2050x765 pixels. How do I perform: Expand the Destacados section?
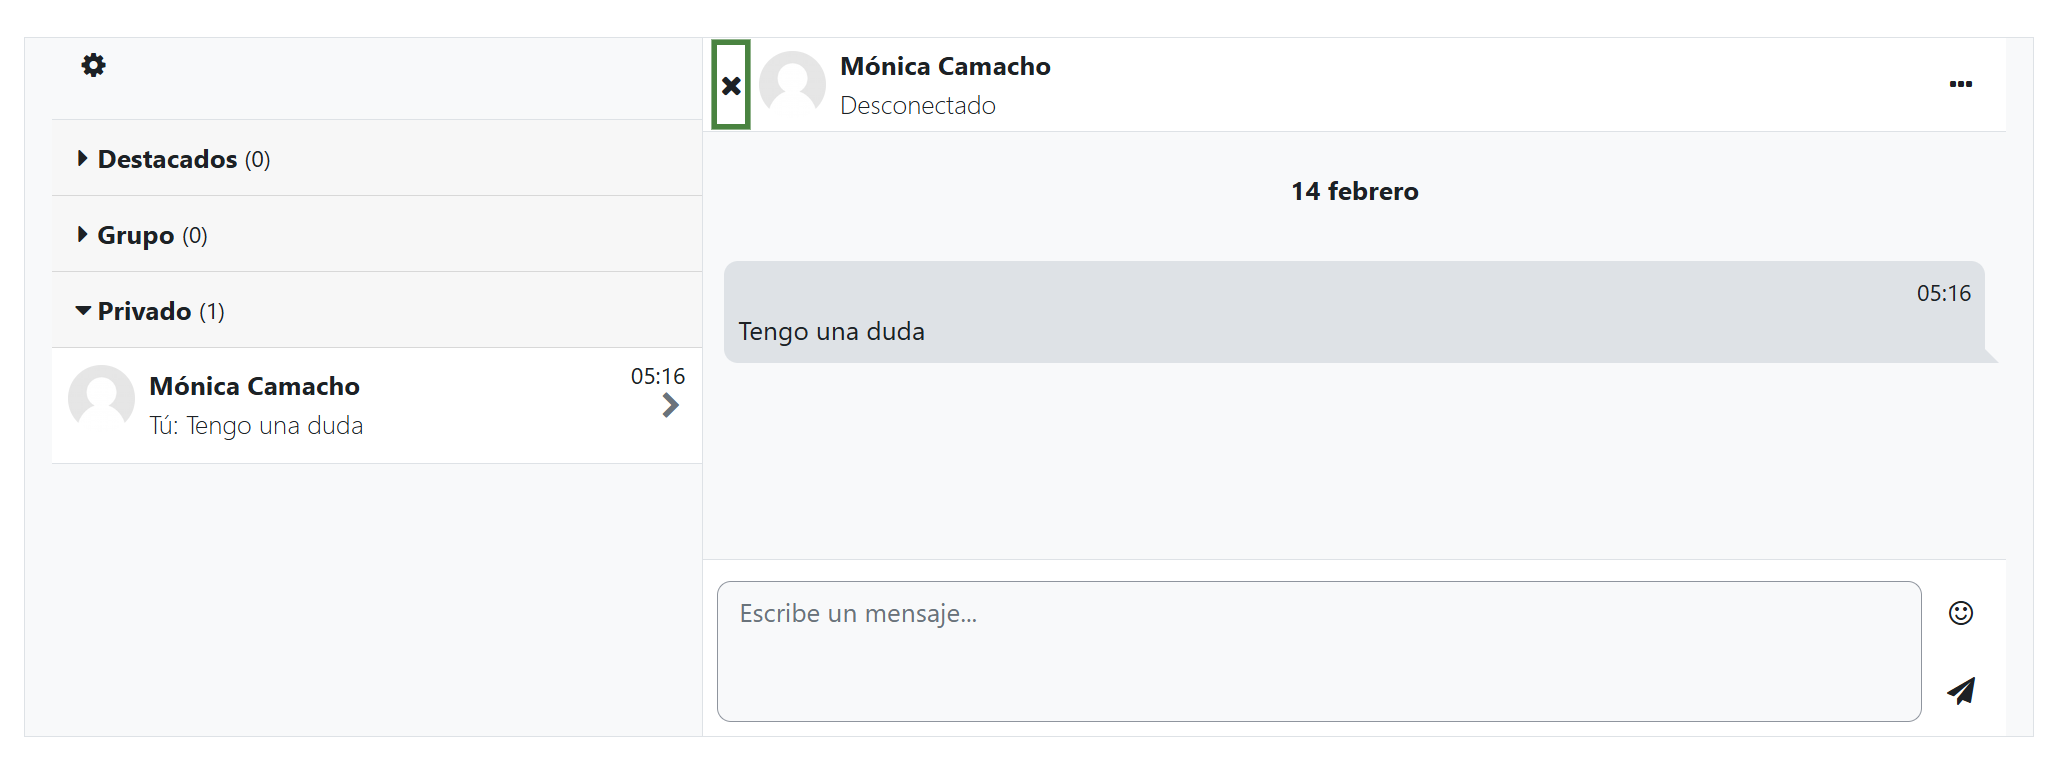[168, 159]
